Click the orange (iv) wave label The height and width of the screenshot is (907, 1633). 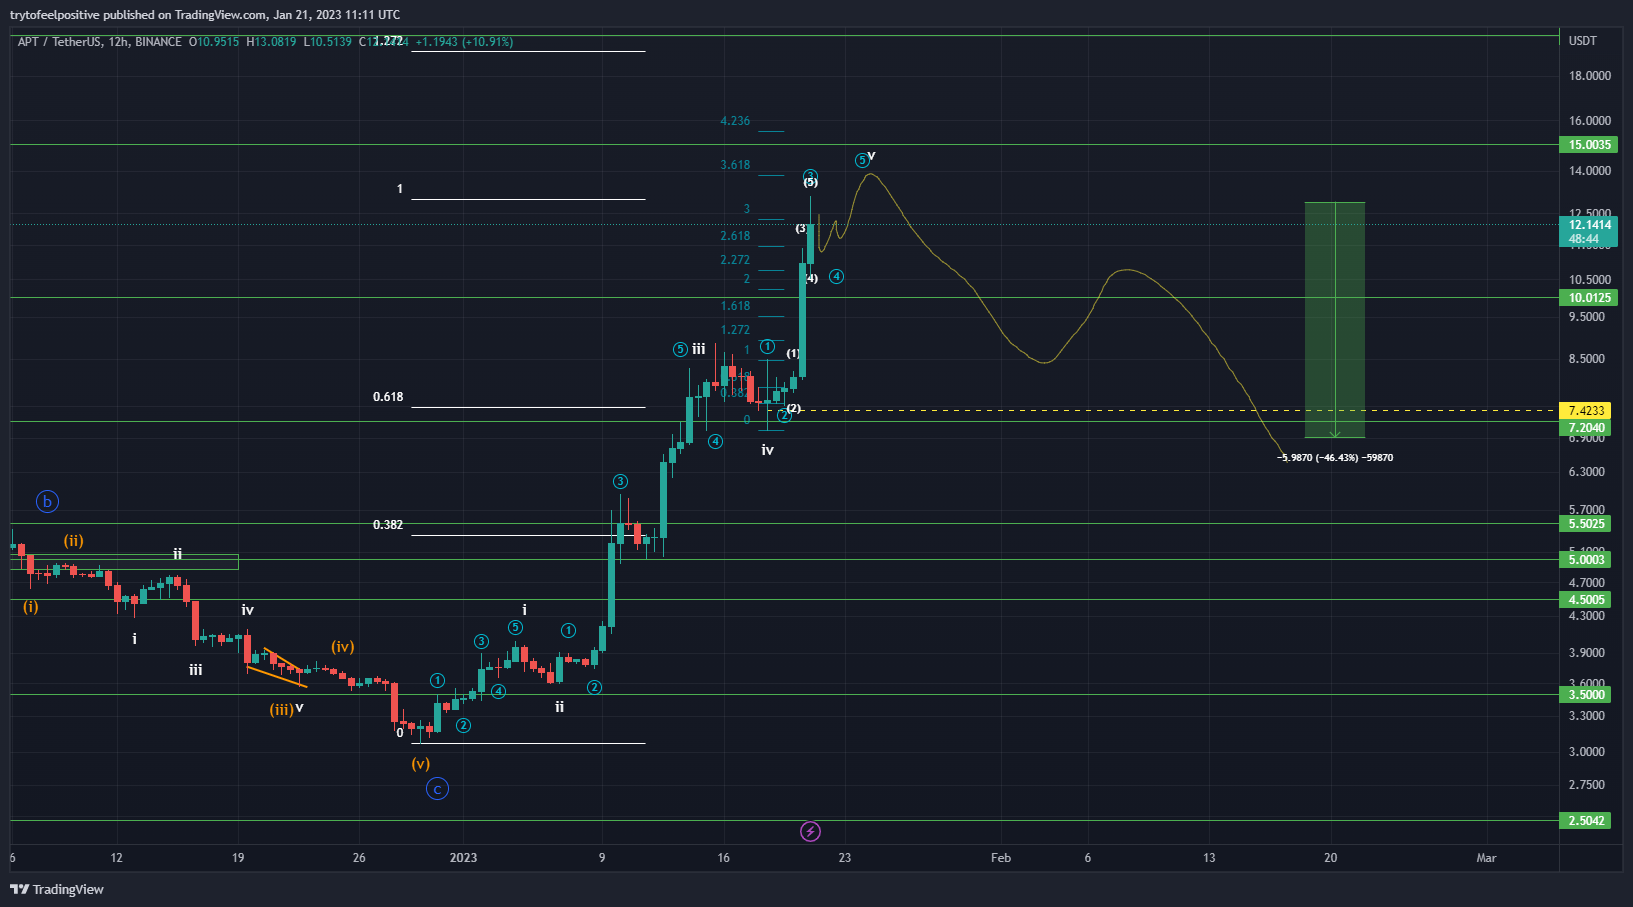[343, 647]
